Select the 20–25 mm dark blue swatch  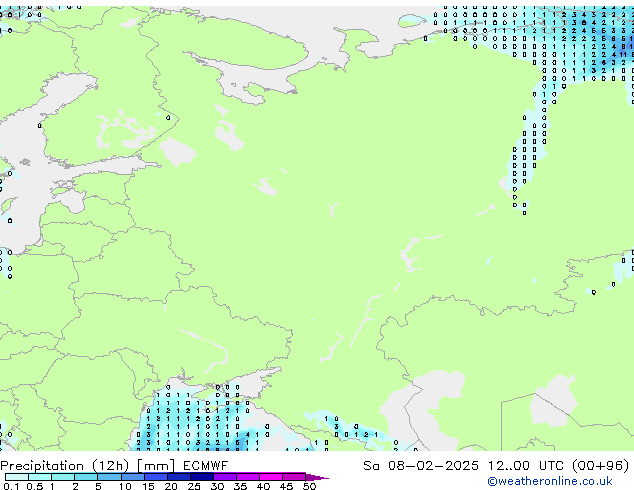point(179,477)
